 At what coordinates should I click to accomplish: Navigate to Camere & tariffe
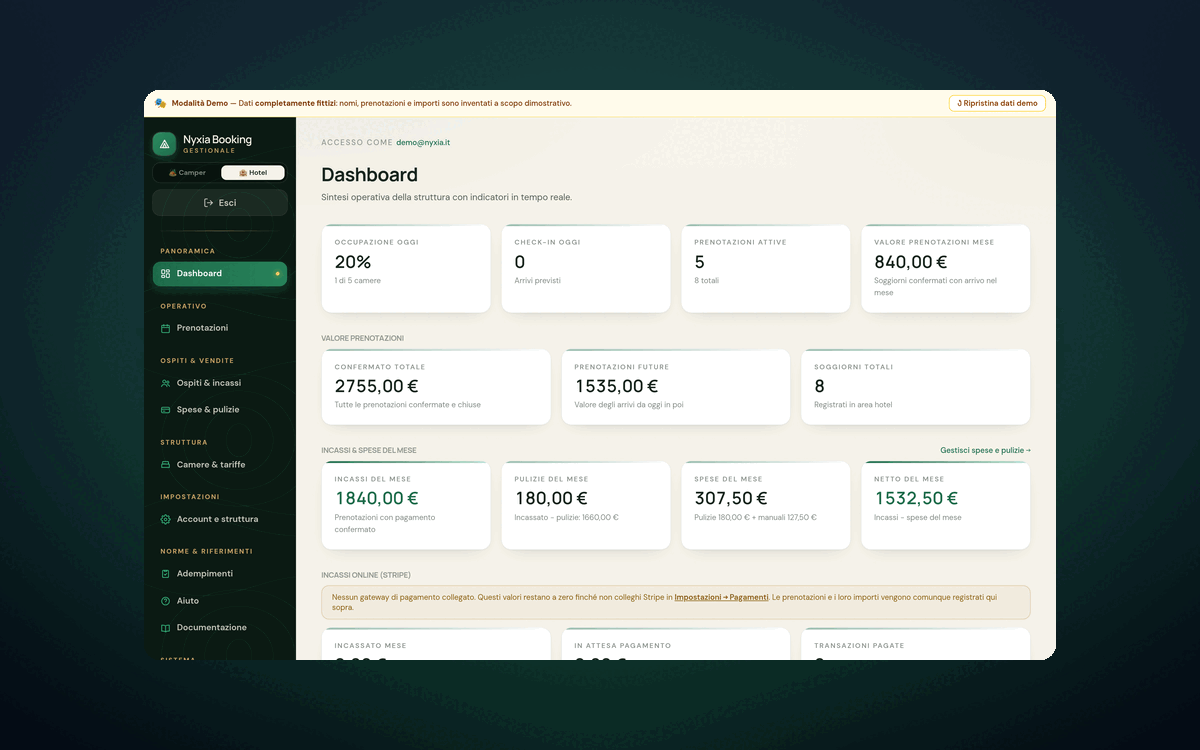pyautogui.click(x=220, y=465)
